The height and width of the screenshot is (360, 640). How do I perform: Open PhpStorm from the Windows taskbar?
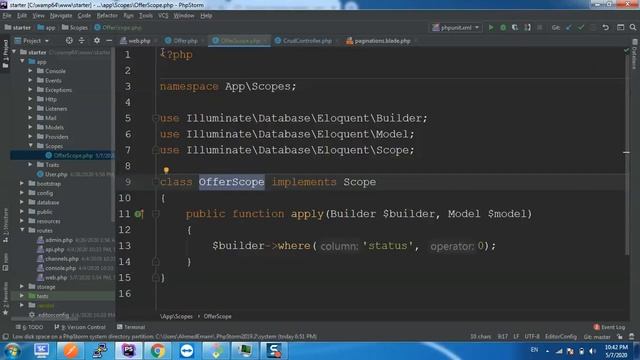click(x=129, y=351)
